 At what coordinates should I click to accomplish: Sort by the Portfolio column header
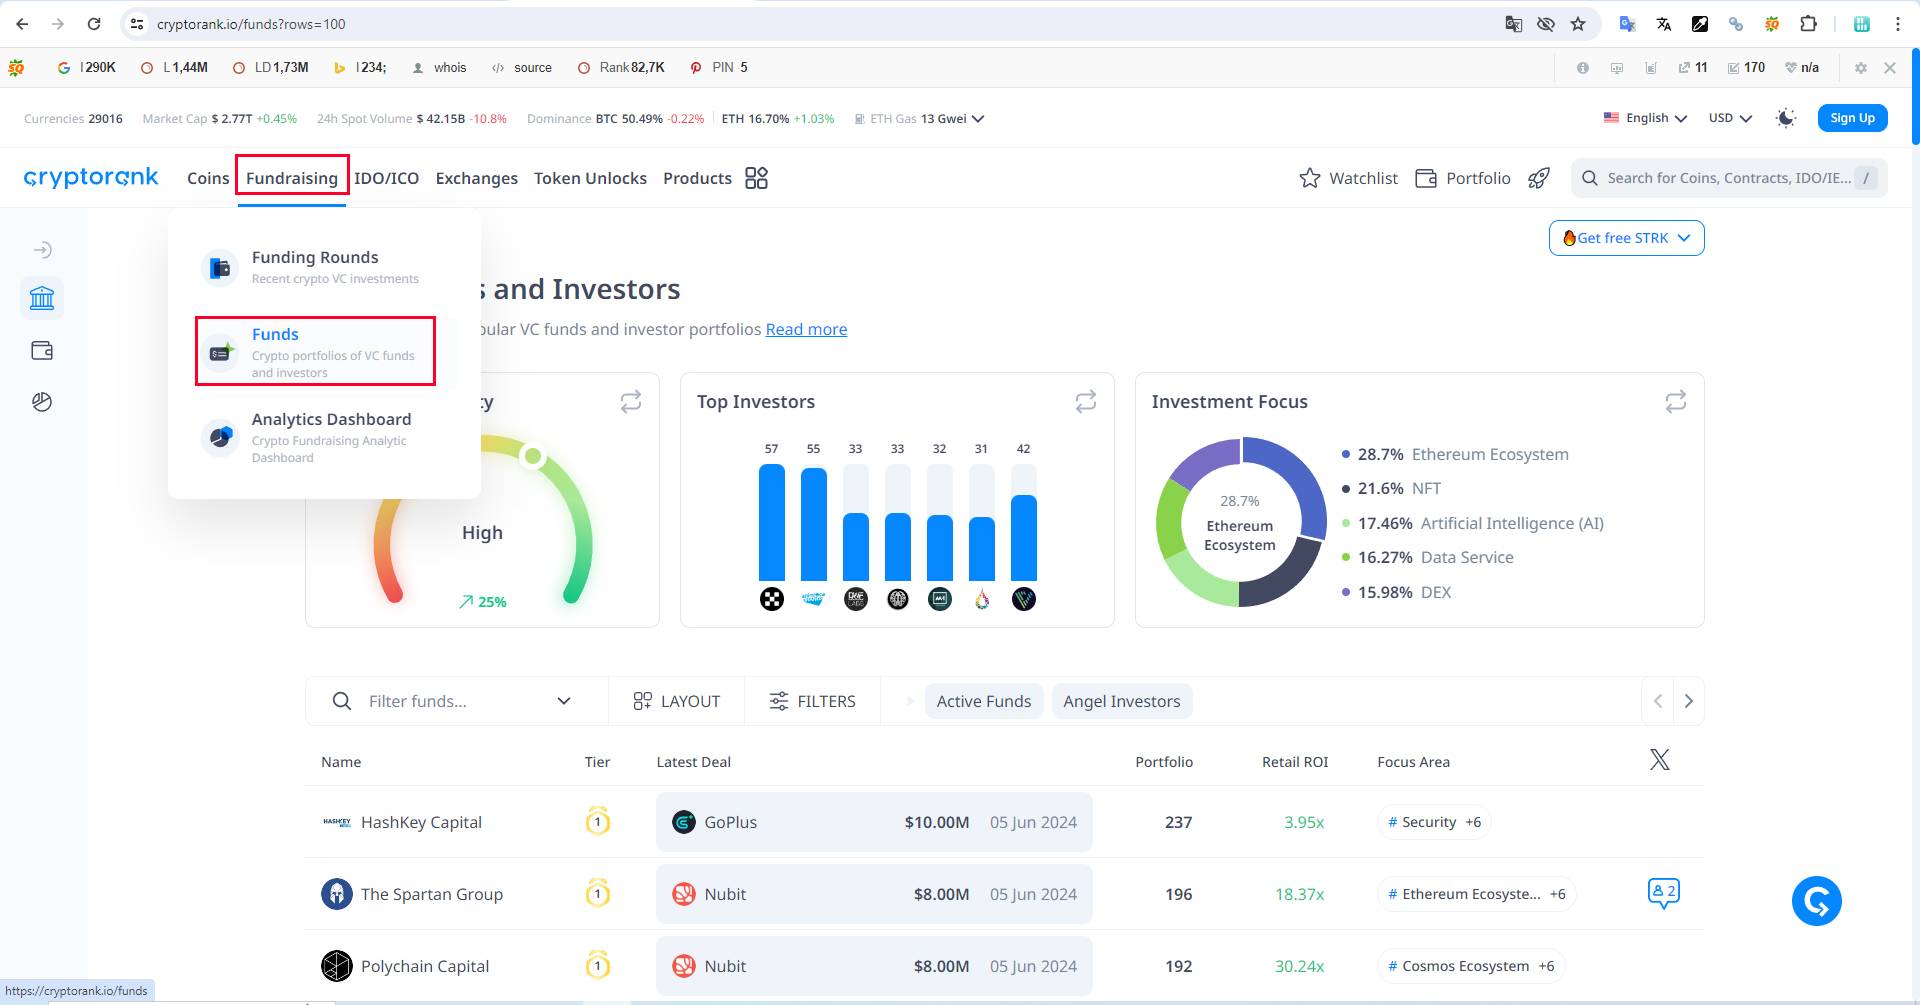tap(1164, 762)
